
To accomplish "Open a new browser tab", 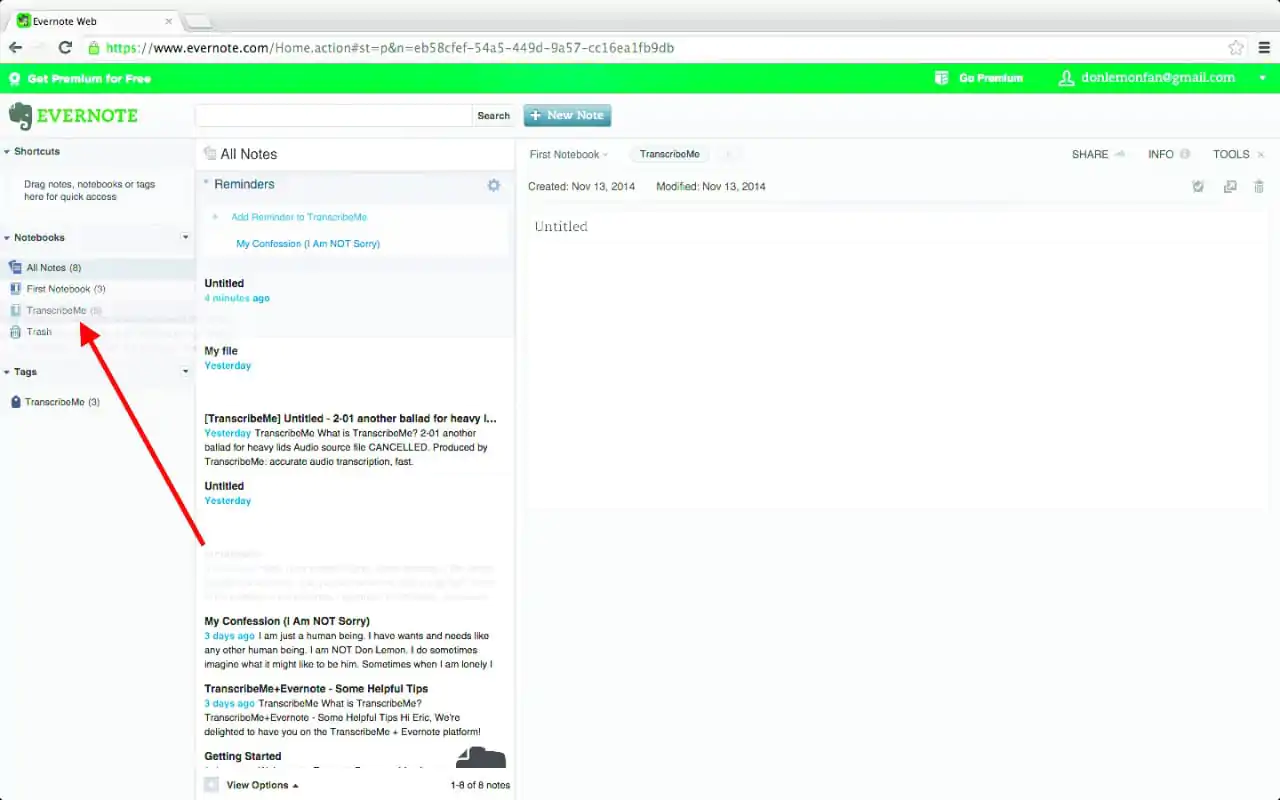I will click(197, 20).
